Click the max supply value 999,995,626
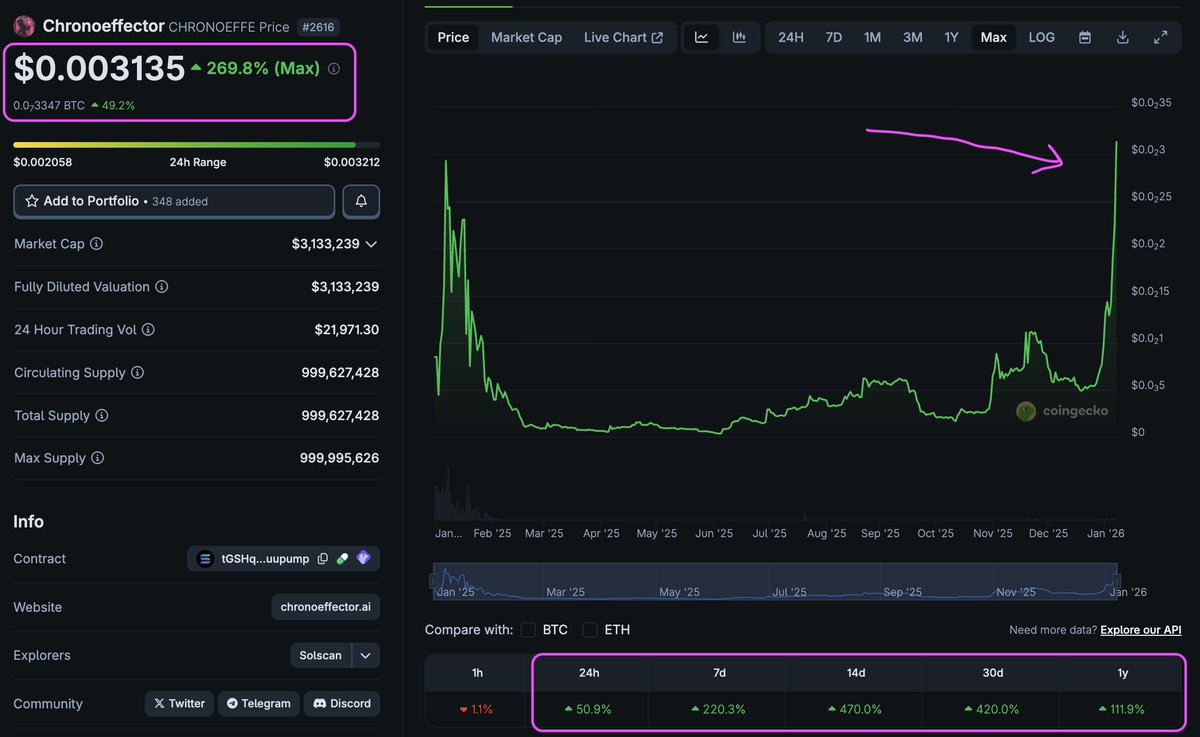The height and width of the screenshot is (737, 1200). [339, 459]
